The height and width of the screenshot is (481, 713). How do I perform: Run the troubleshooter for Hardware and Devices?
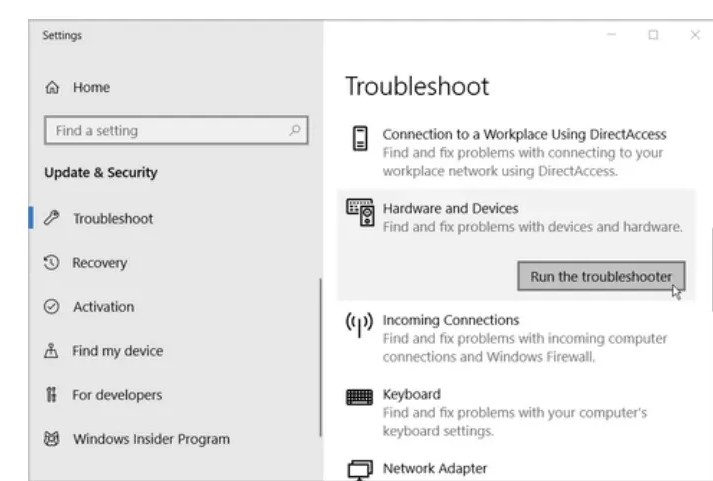point(601,276)
